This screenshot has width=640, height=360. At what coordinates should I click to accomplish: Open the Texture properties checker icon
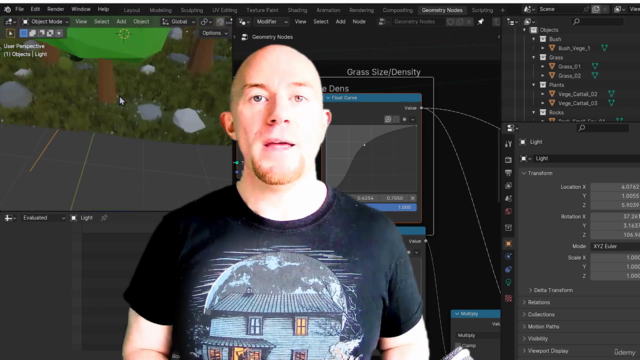[508, 298]
